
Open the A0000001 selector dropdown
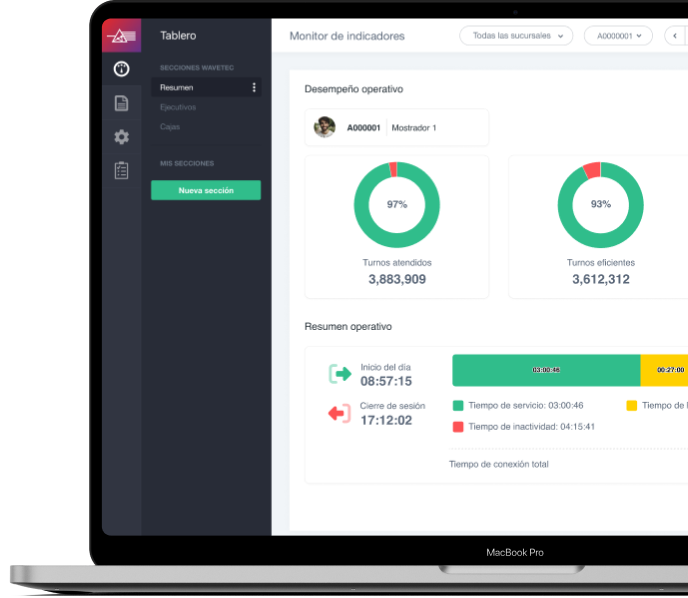(618, 36)
